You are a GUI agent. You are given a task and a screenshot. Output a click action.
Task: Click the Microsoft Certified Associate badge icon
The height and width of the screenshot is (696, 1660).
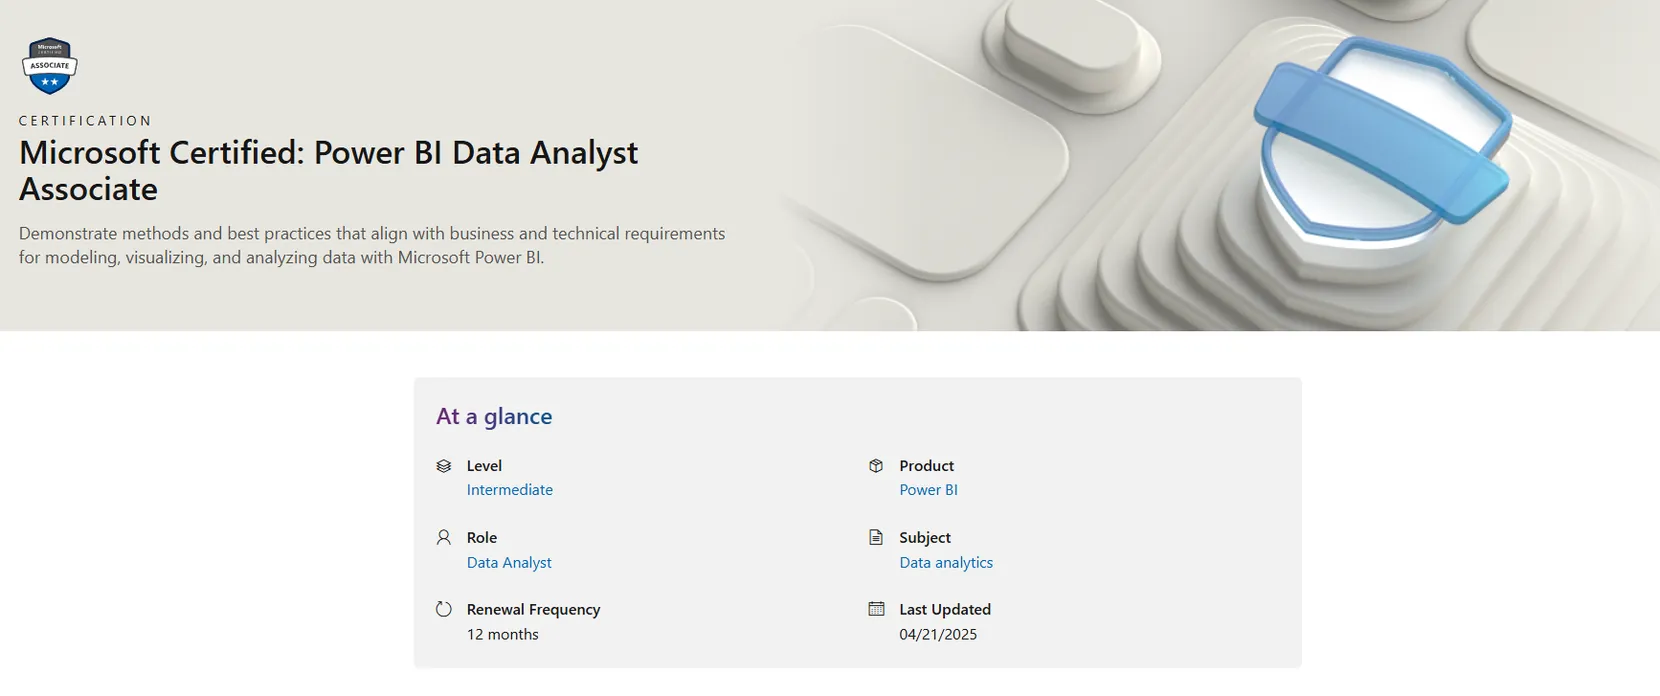[x=49, y=66]
